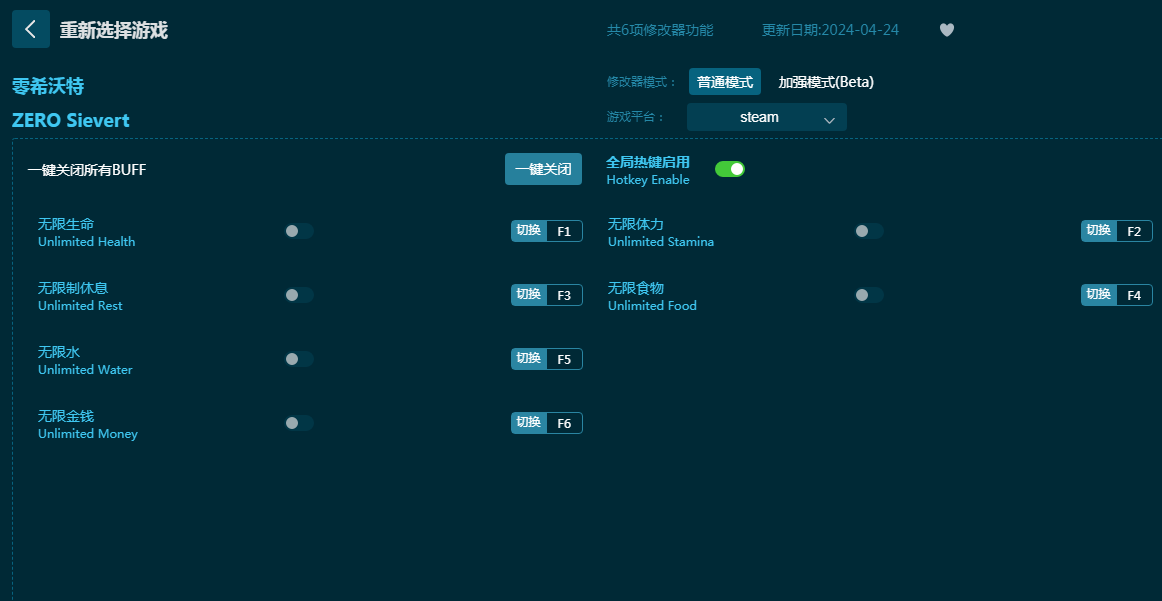Click the F3 key field

click(564, 295)
